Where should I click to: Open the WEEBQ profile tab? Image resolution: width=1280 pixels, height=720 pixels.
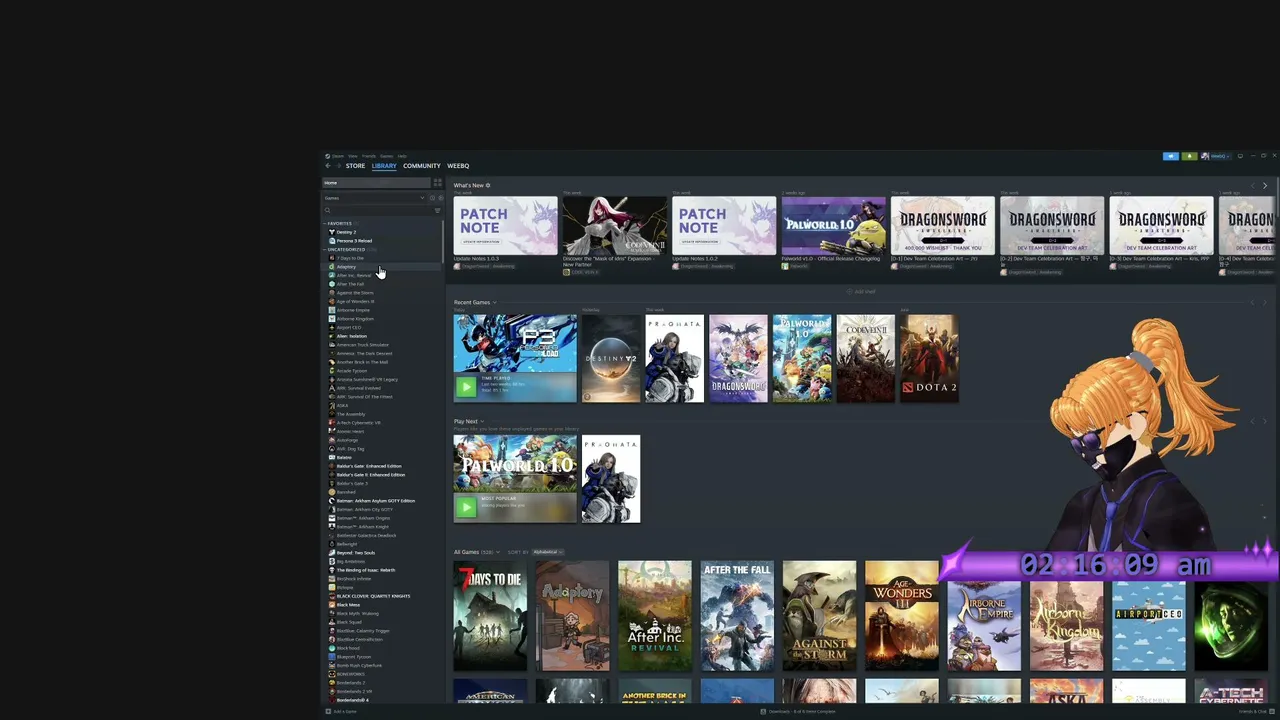pyautogui.click(x=458, y=166)
